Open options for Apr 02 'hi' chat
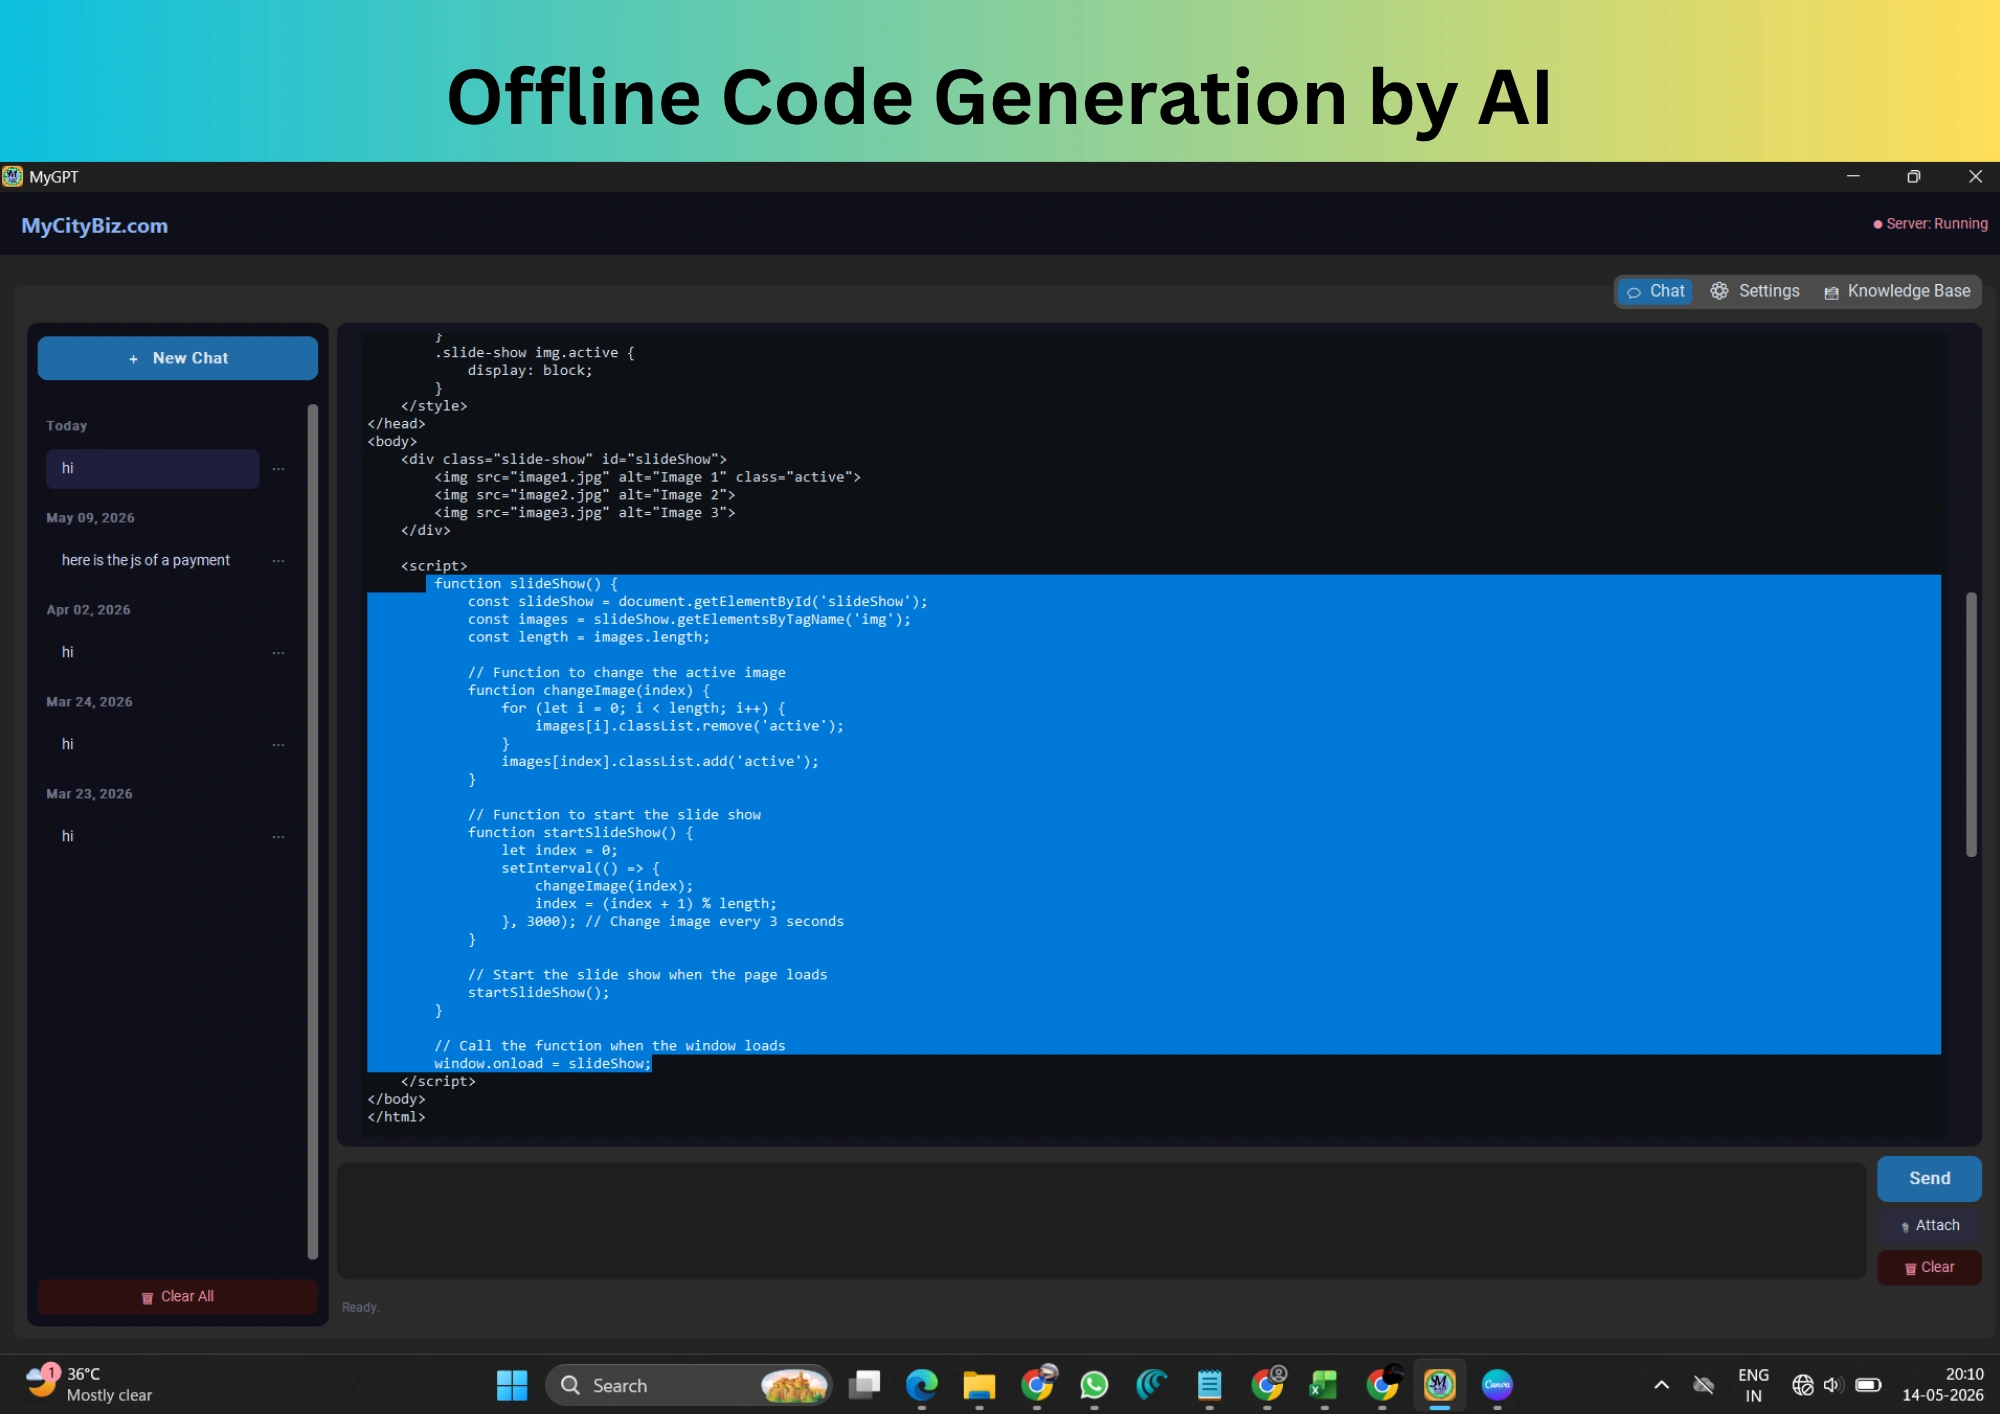 (278, 652)
